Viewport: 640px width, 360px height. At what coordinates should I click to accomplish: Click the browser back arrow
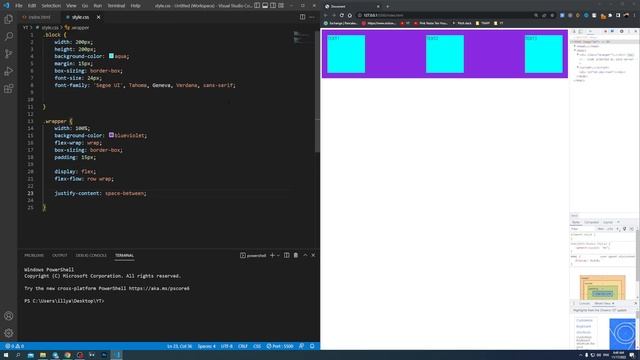coord(326,15)
